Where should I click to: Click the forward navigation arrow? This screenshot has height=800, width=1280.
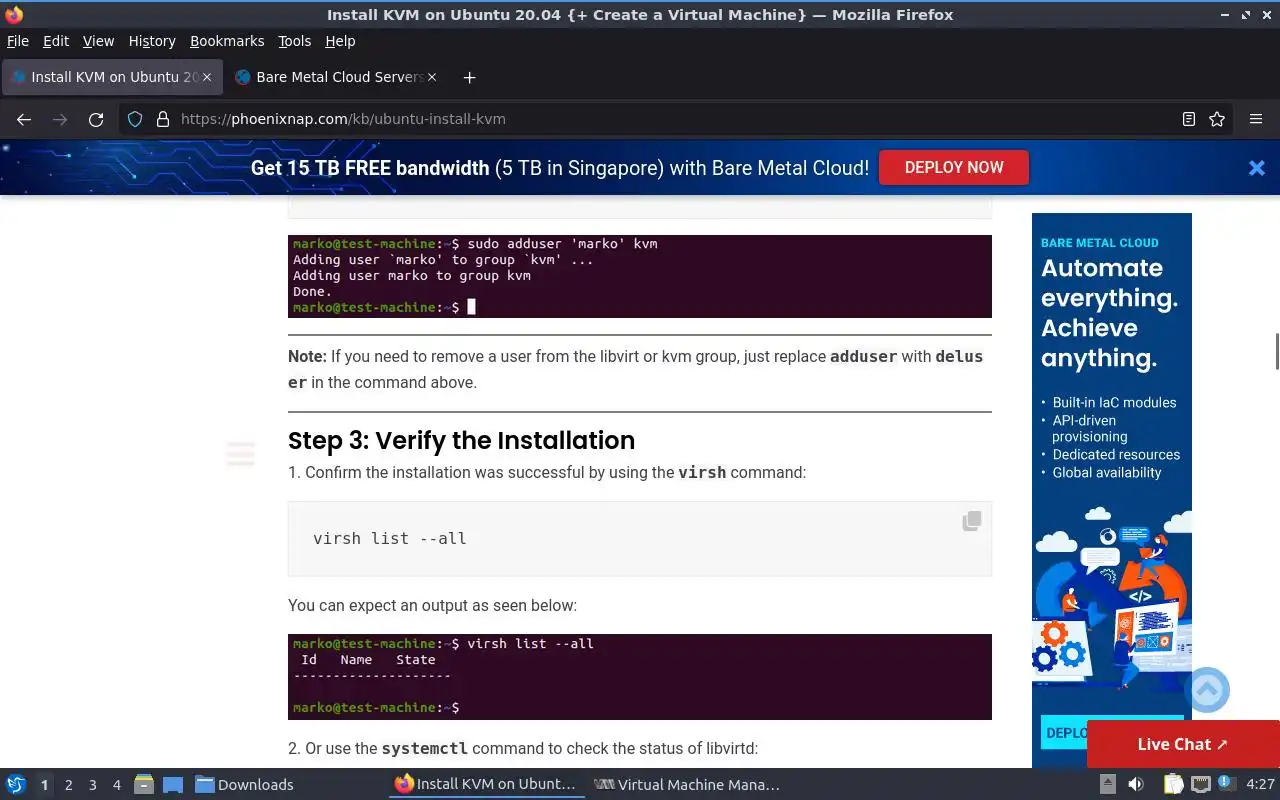[x=60, y=119]
